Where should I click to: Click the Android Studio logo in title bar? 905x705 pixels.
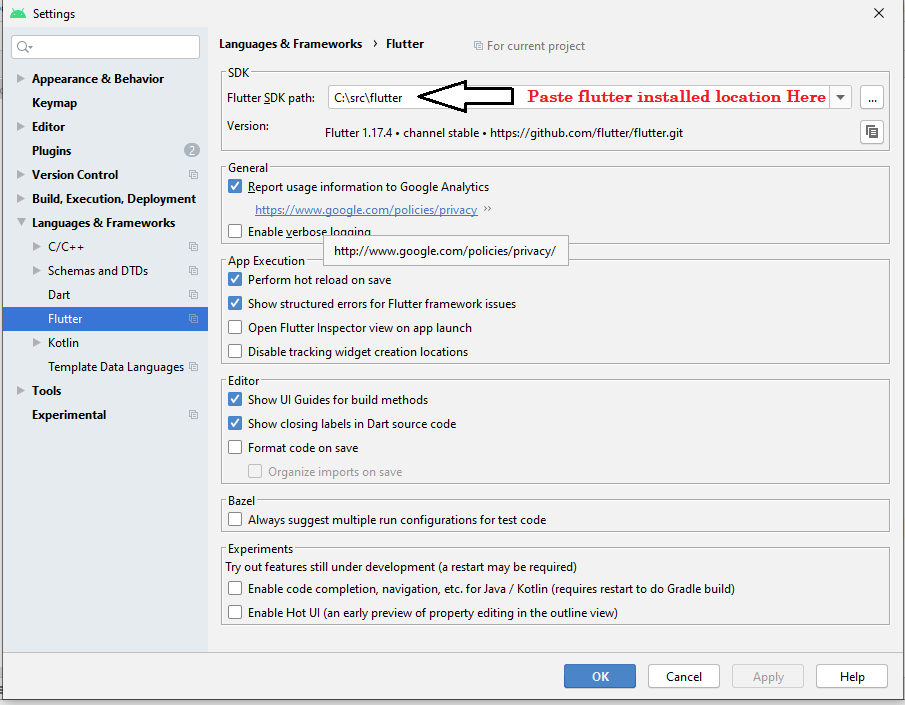pyautogui.click(x=18, y=13)
